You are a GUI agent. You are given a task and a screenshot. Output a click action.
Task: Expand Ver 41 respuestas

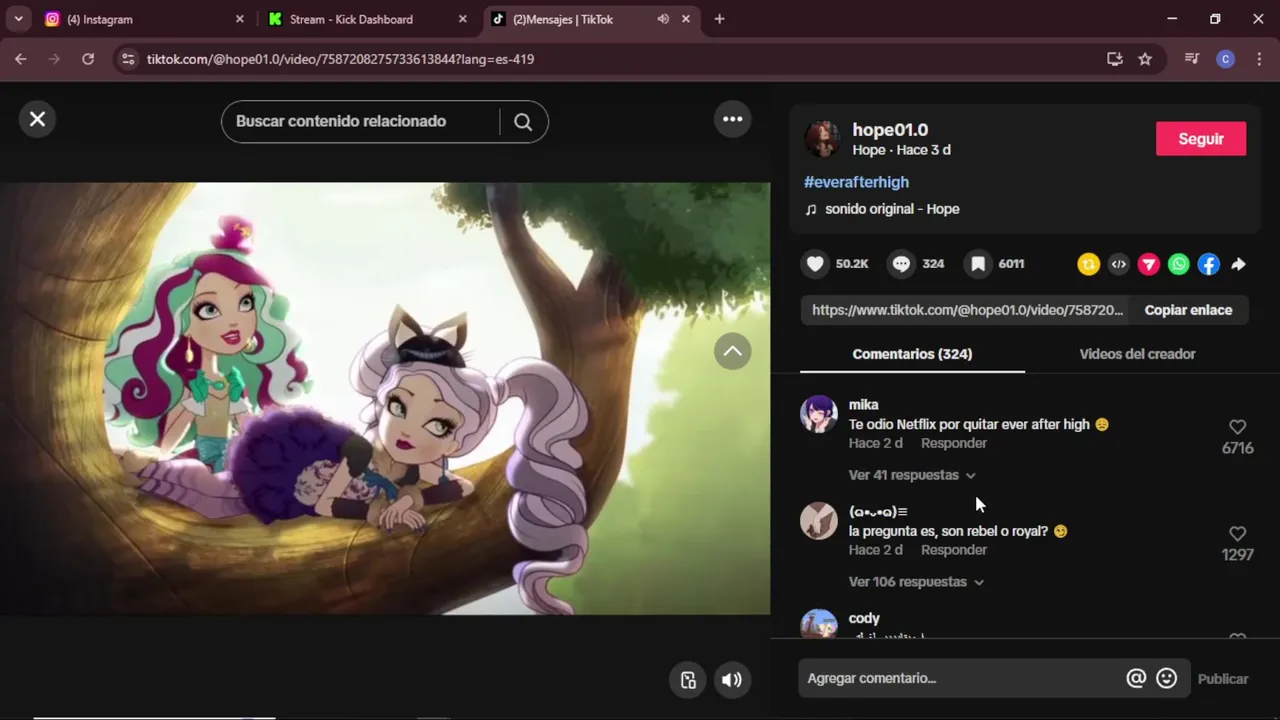tap(912, 475)
